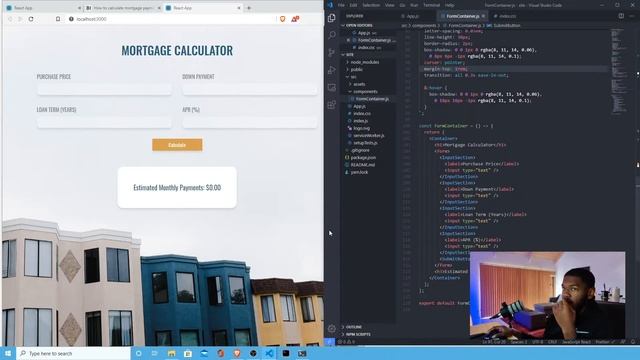Click the Loan Term (Years) input field
Image resolution: width=640 pixels, height=360 pixels.
[104, 122]
